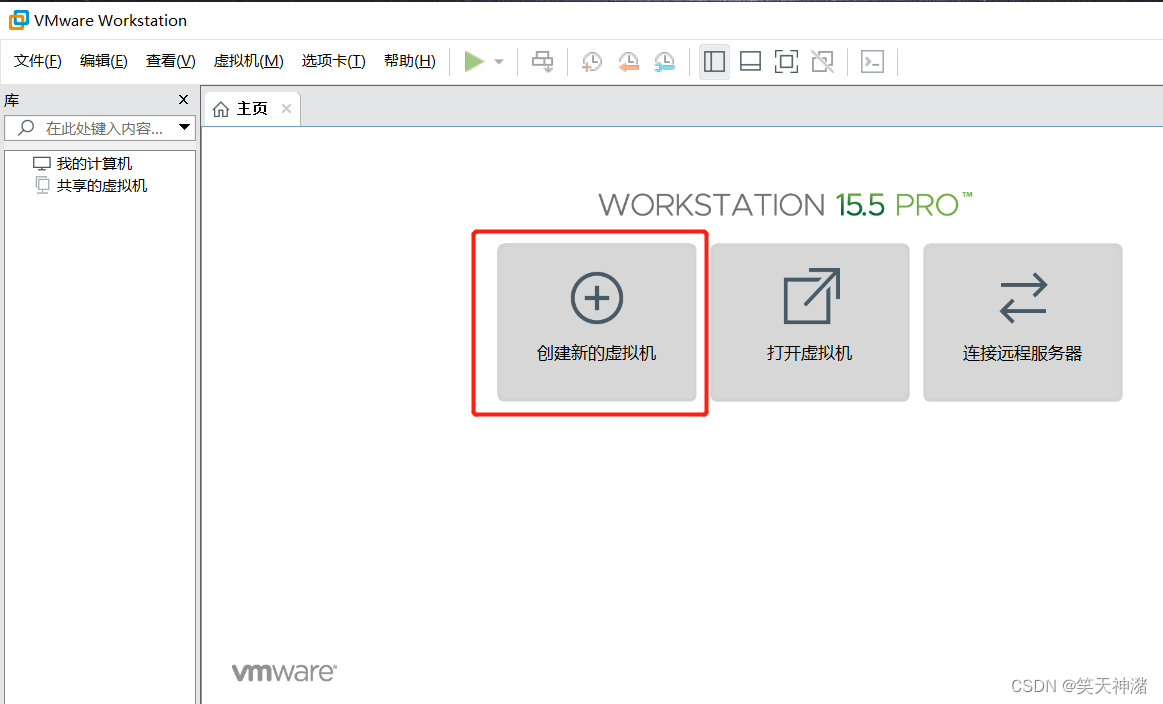Click the home icon on 主页 tab
The width and height of the screenshot is (1163, 704).
pyautogui.click(x=221, y=110)
